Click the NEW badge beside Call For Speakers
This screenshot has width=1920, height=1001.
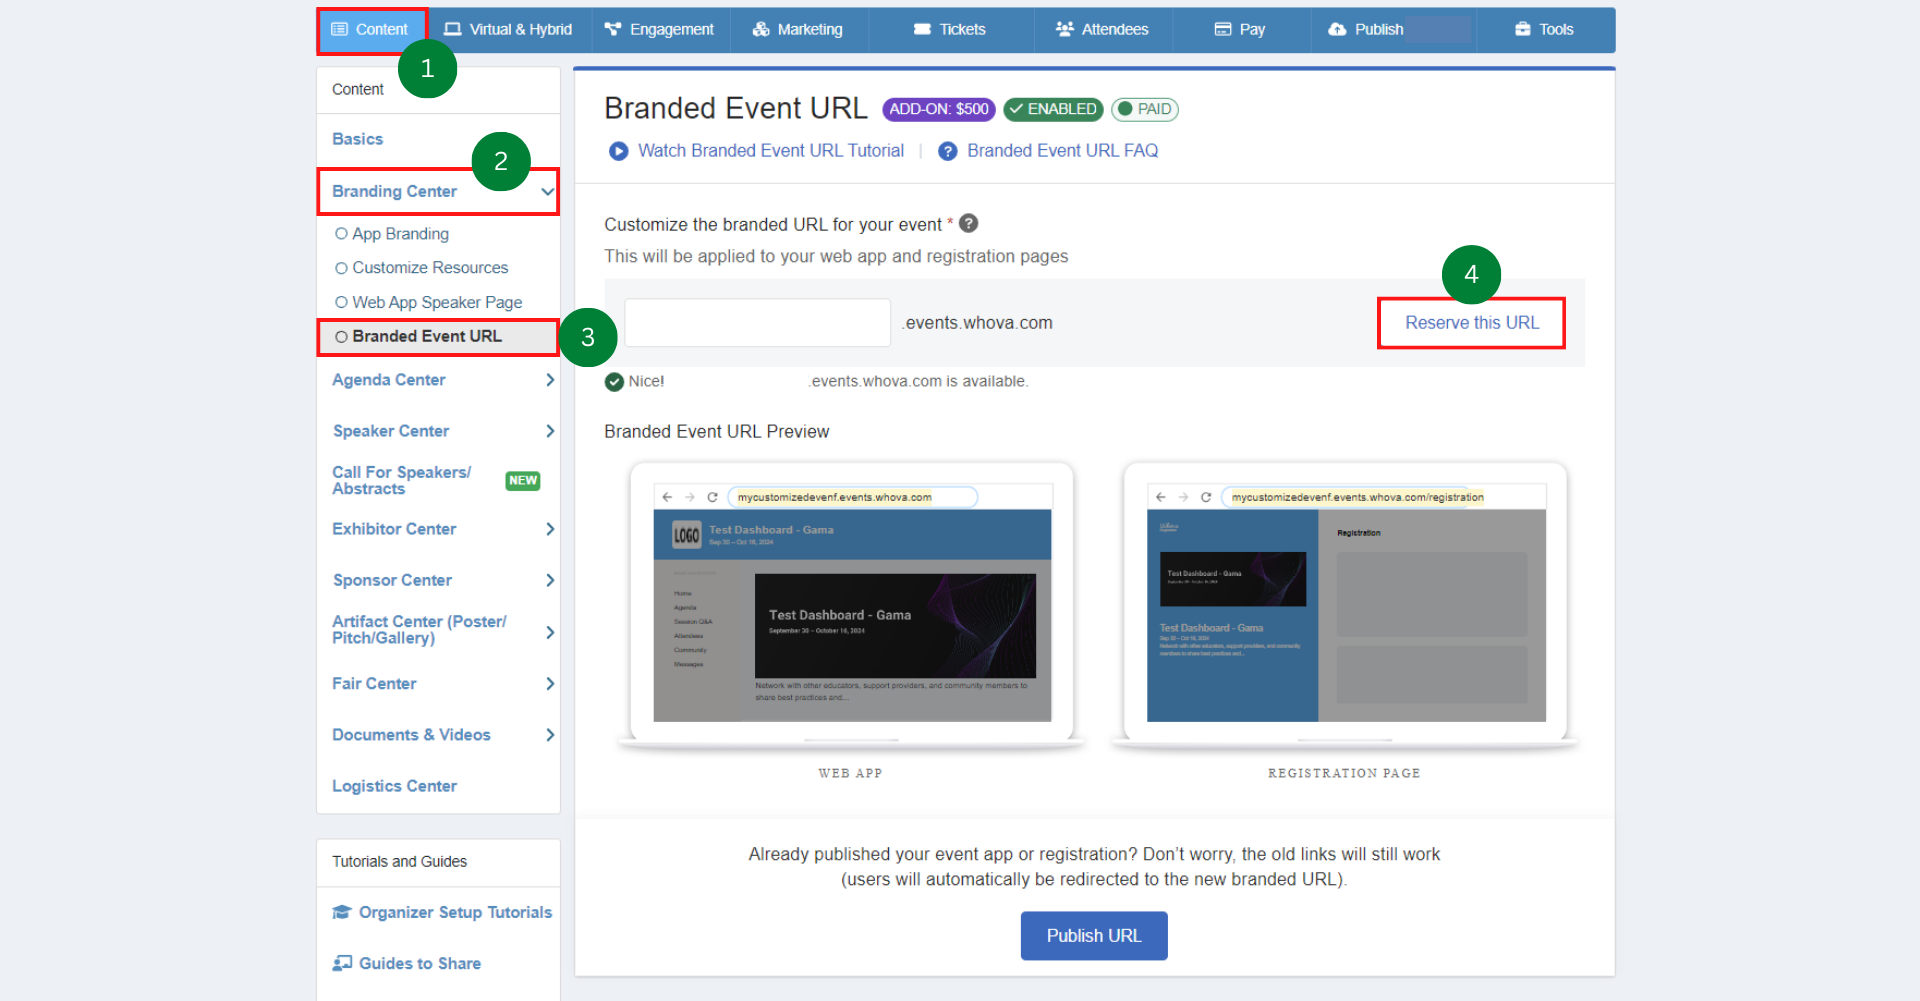click(x=523, y=480)
